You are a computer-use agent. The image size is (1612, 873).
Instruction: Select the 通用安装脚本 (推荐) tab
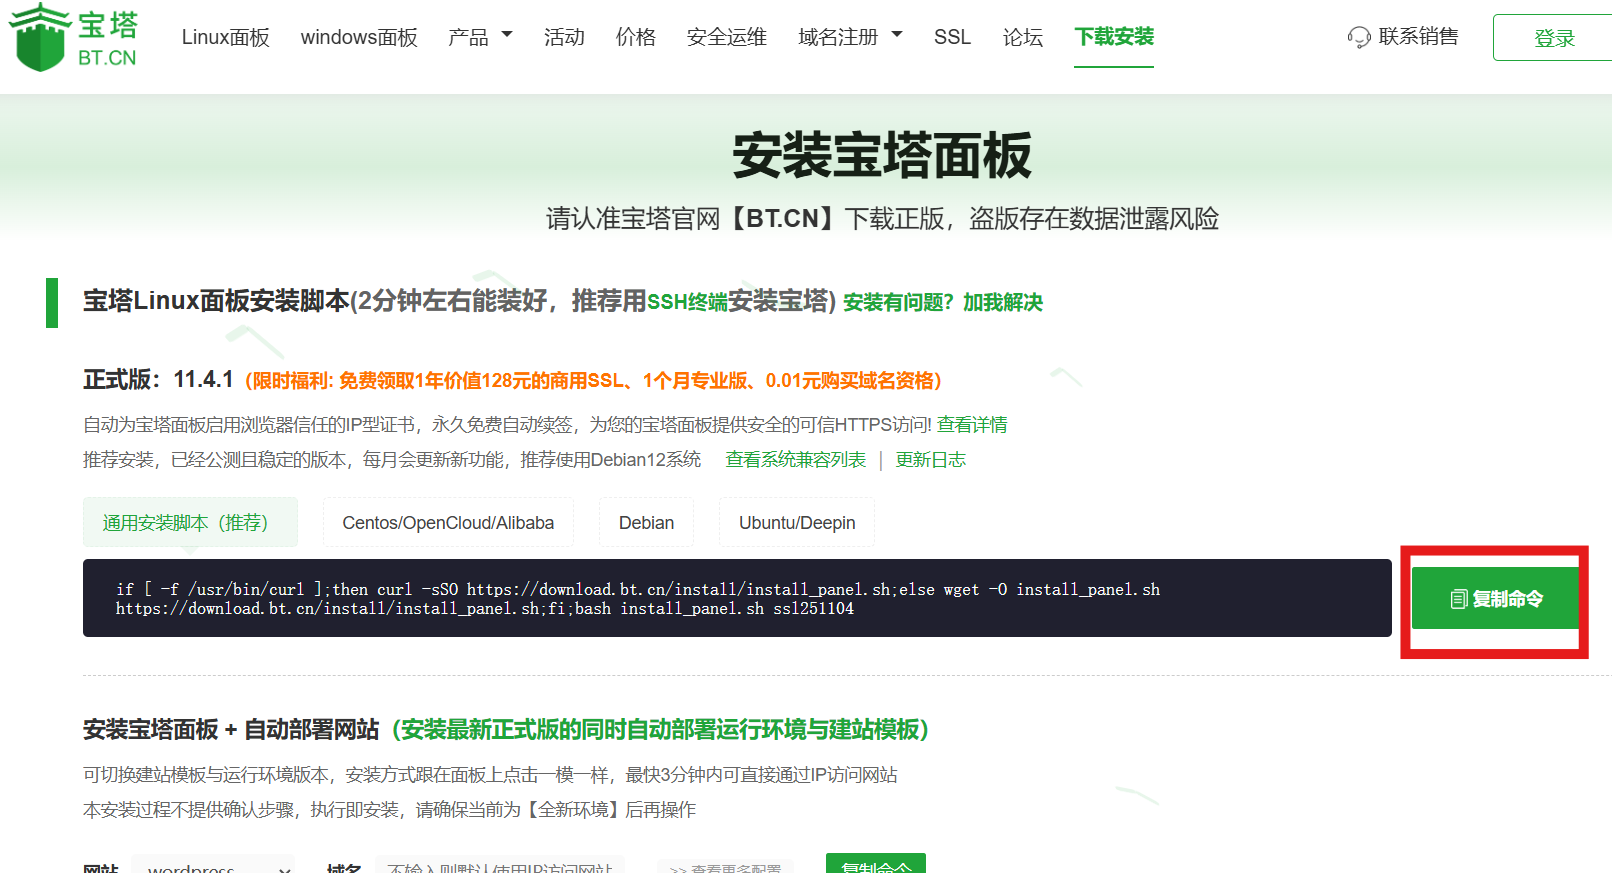click(190, 523)
